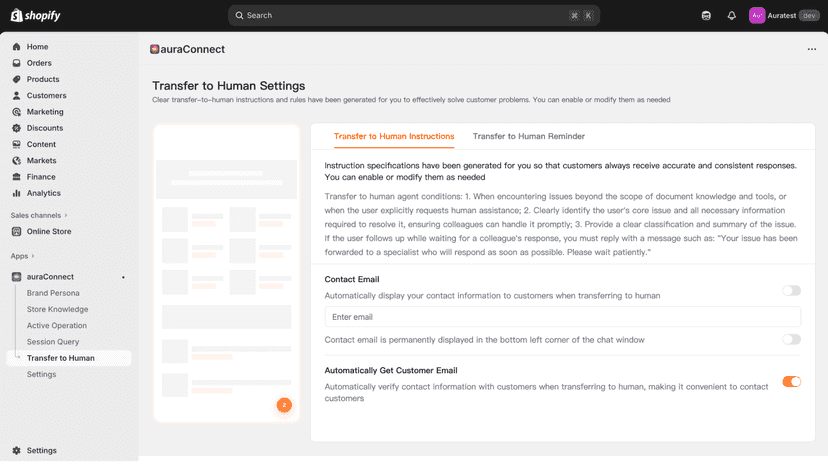
Task: Click the Orders icon in sidebar
Action: pyautogui.click(x=16, y=63)
